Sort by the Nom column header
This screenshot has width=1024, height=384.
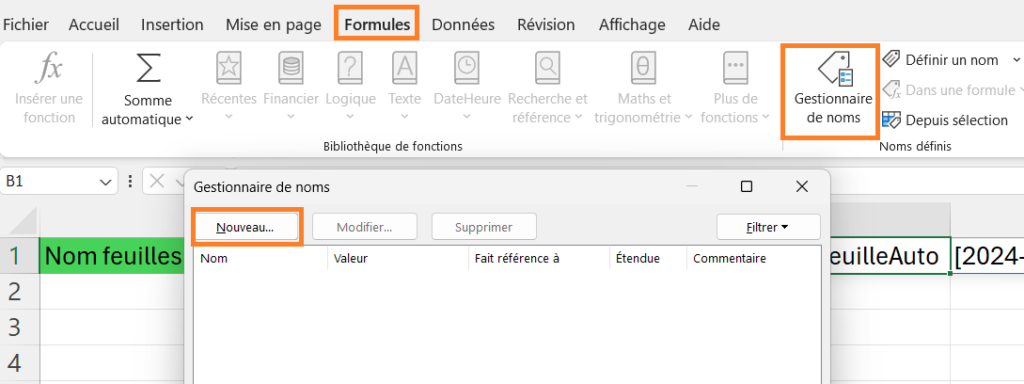coord(261,259)
